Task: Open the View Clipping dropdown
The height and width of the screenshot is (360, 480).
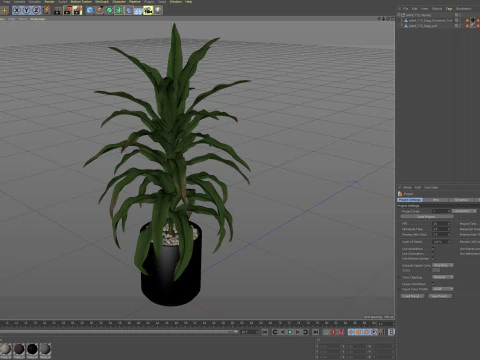Action: tap(443, 277)
